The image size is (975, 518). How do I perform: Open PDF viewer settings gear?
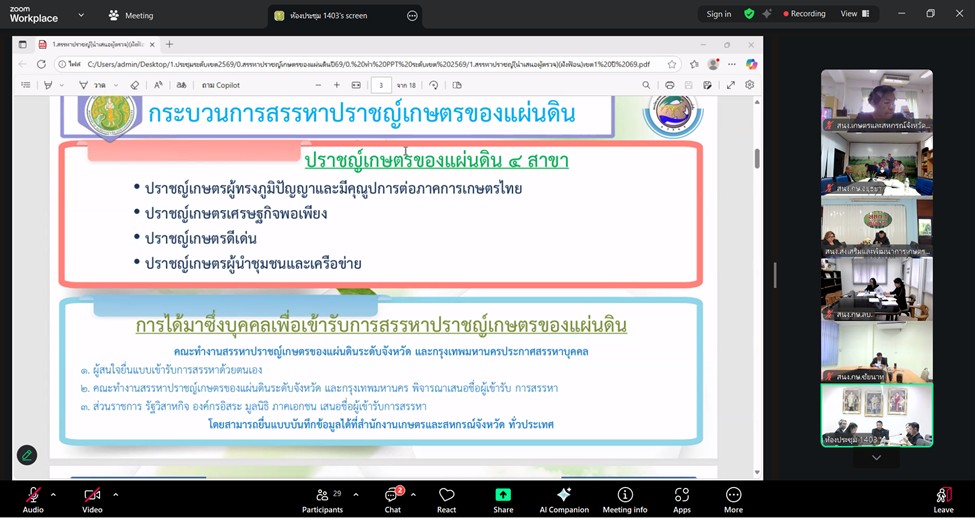point(750,85)
